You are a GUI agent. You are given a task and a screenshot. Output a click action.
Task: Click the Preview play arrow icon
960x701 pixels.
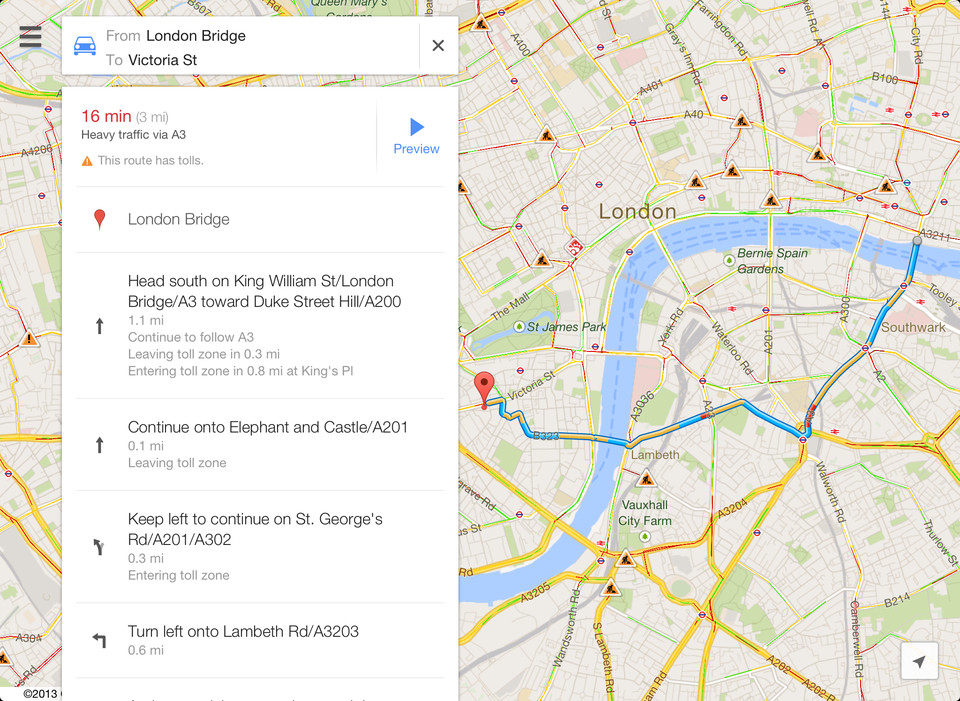pyautogui.click(x=417, y=127)
